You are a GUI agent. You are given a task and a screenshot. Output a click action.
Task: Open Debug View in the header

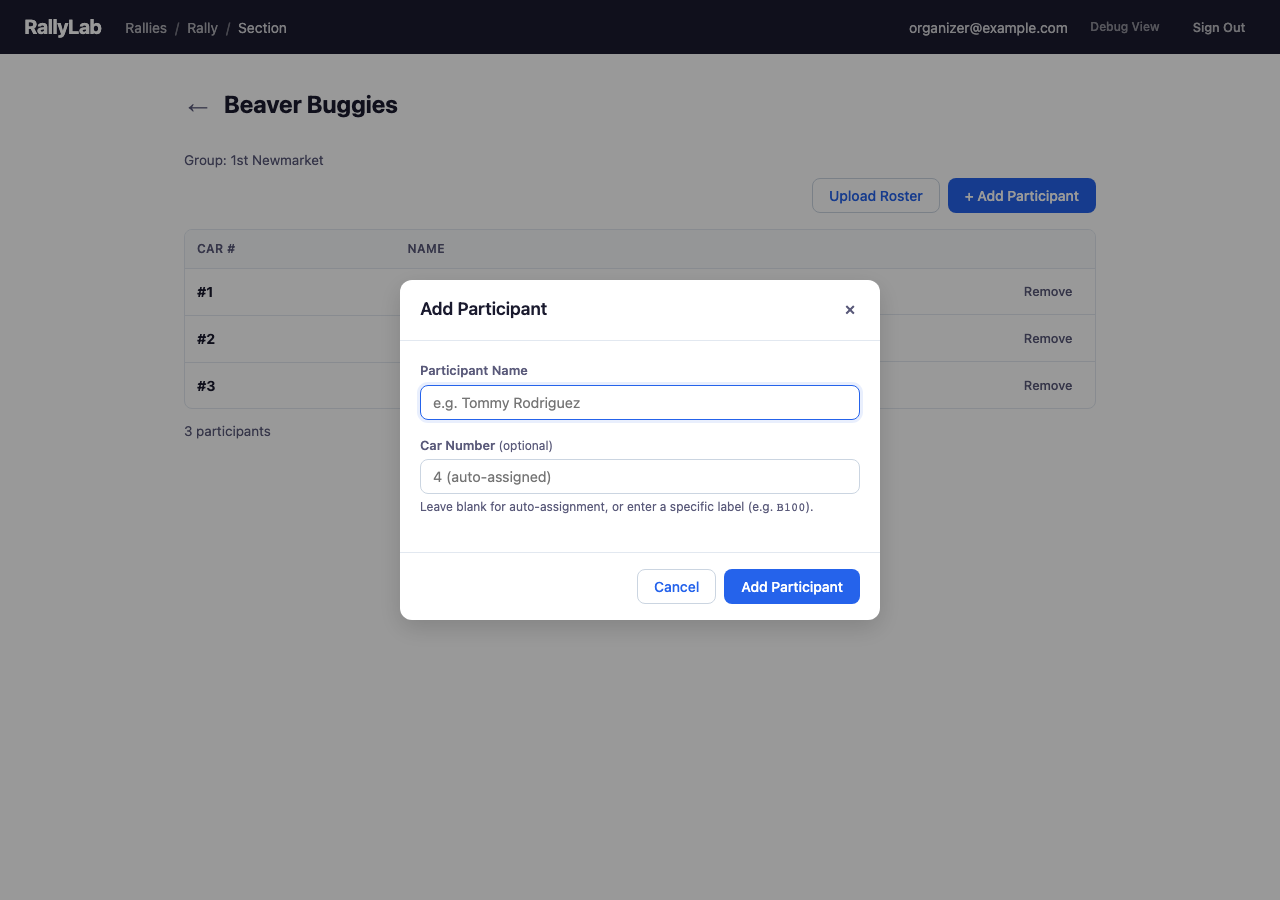pyautogui.click(x=1124, y=26)
